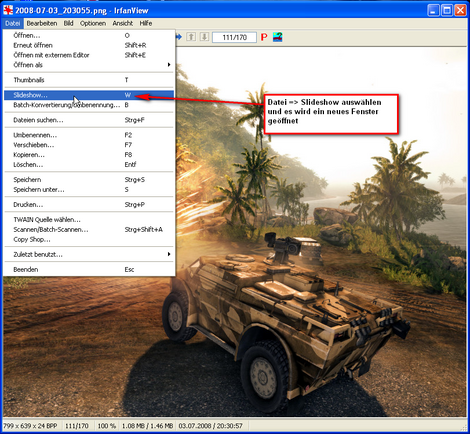Choose Batch-Konvertierung/Umbenennung... entry
470x434 pixels.
pos(89,105)
